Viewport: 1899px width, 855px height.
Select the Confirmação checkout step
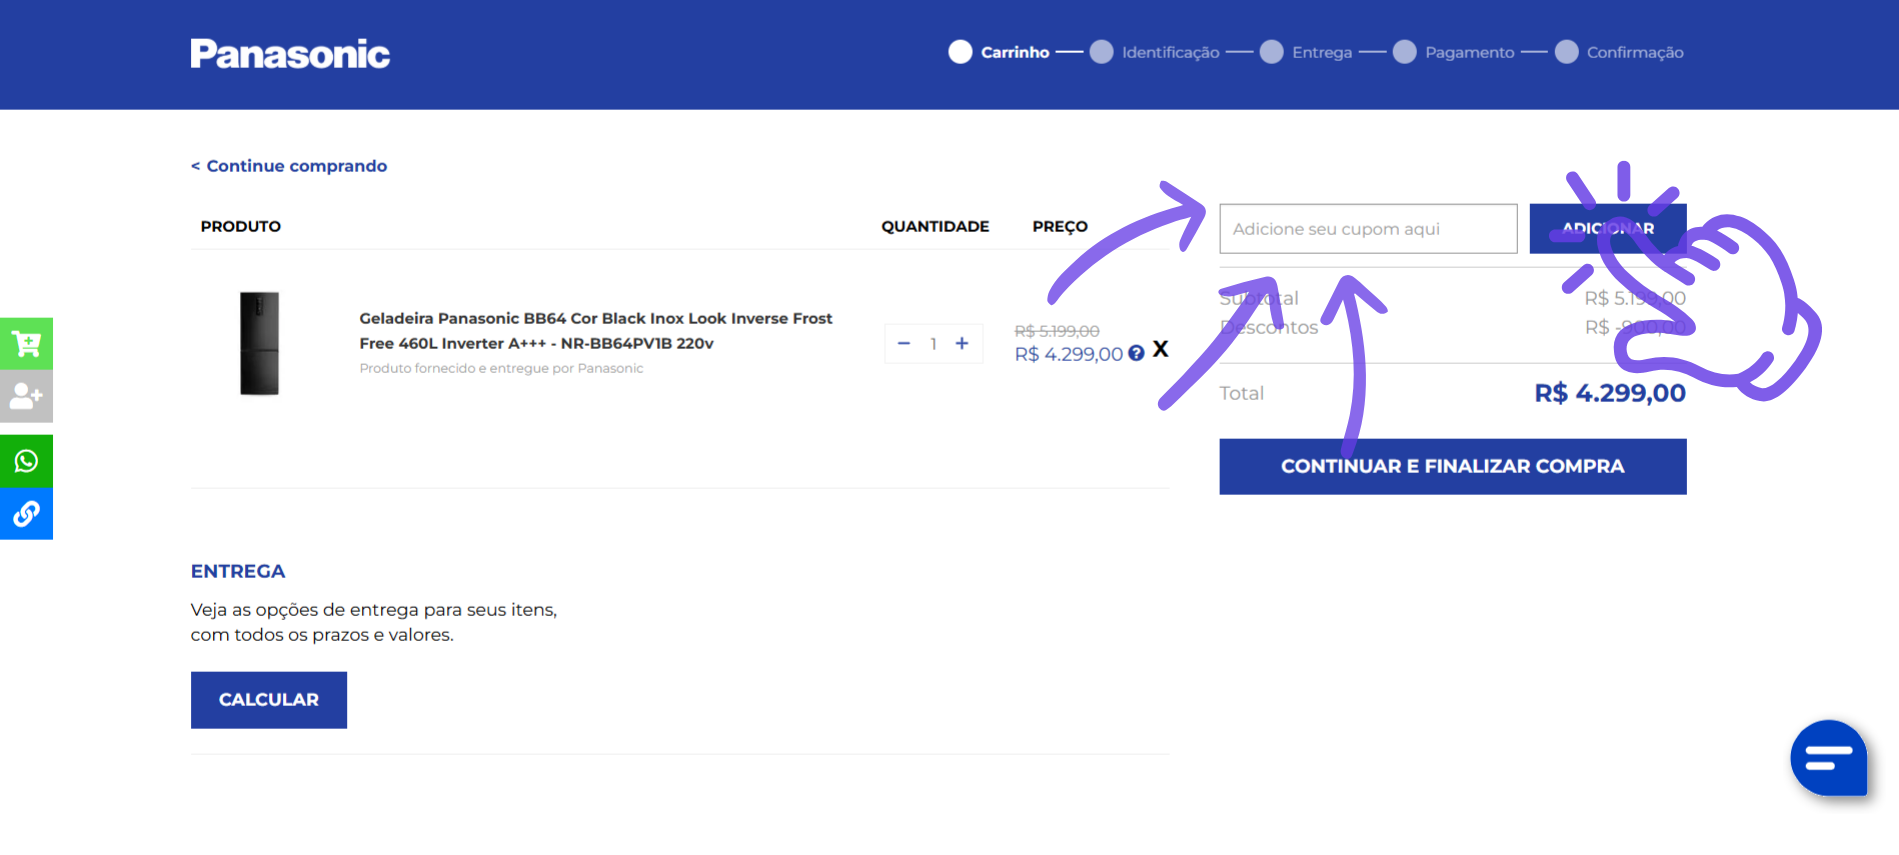click(x=1620, y=52)
